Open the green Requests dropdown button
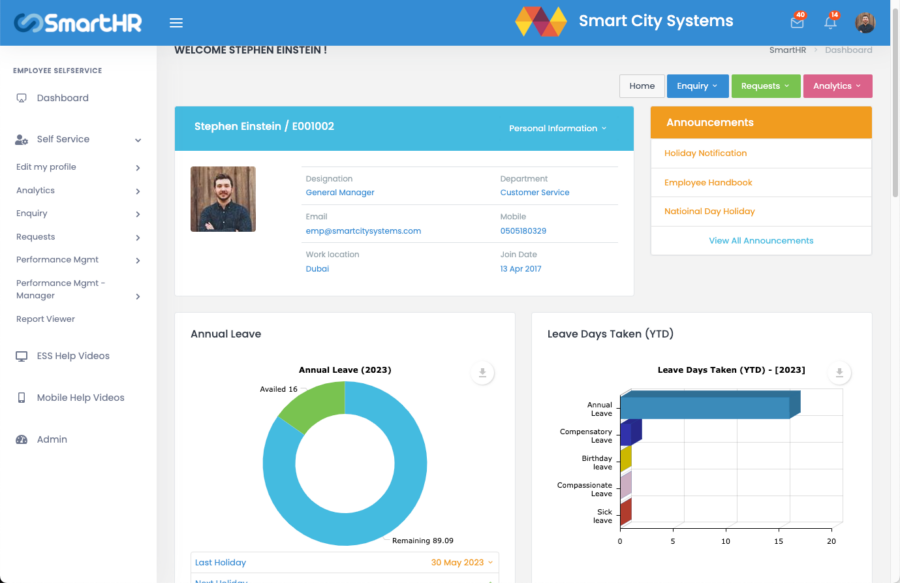Screen dimensions: 900x583 pyautogui.click(x=766, y=86)
